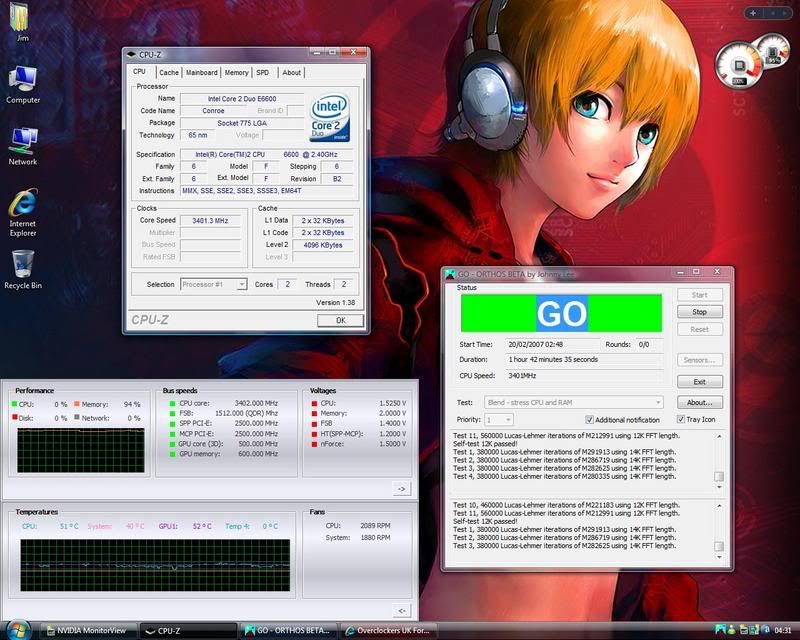Click the CPU-Z title bar icon
Viewport: 800px width, 640px height.
click(x=131, y=54)
